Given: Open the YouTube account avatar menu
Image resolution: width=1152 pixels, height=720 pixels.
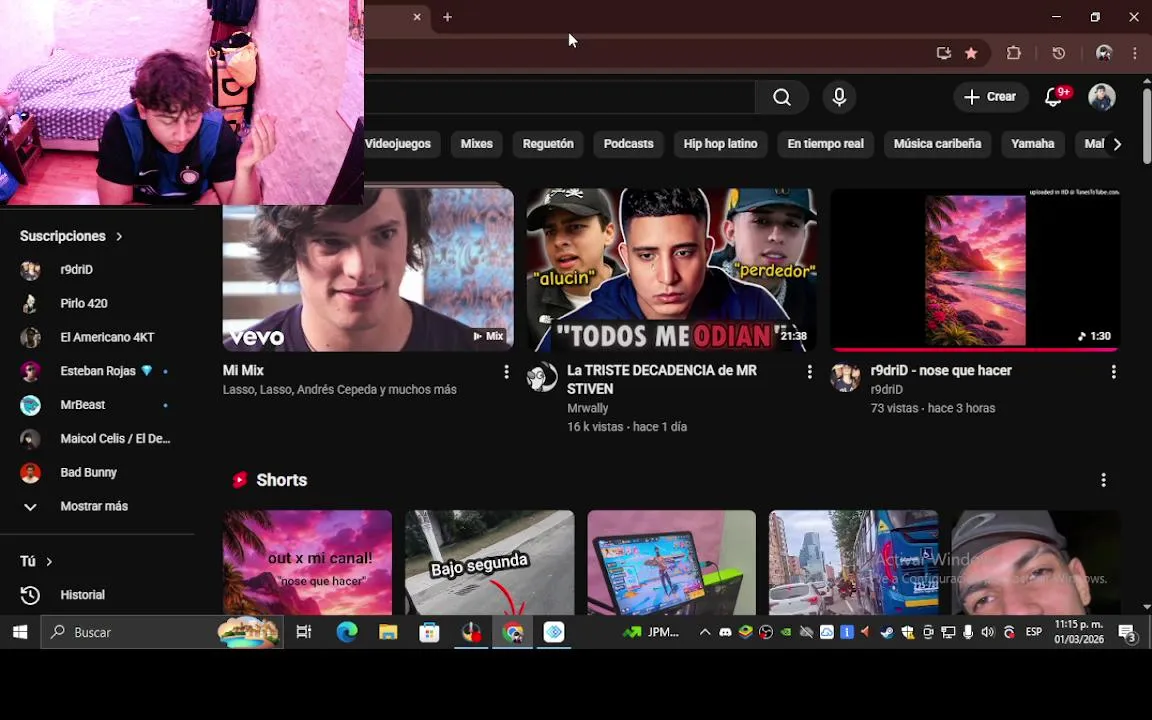Looking at the screenshot, I should coord(1101,97).
